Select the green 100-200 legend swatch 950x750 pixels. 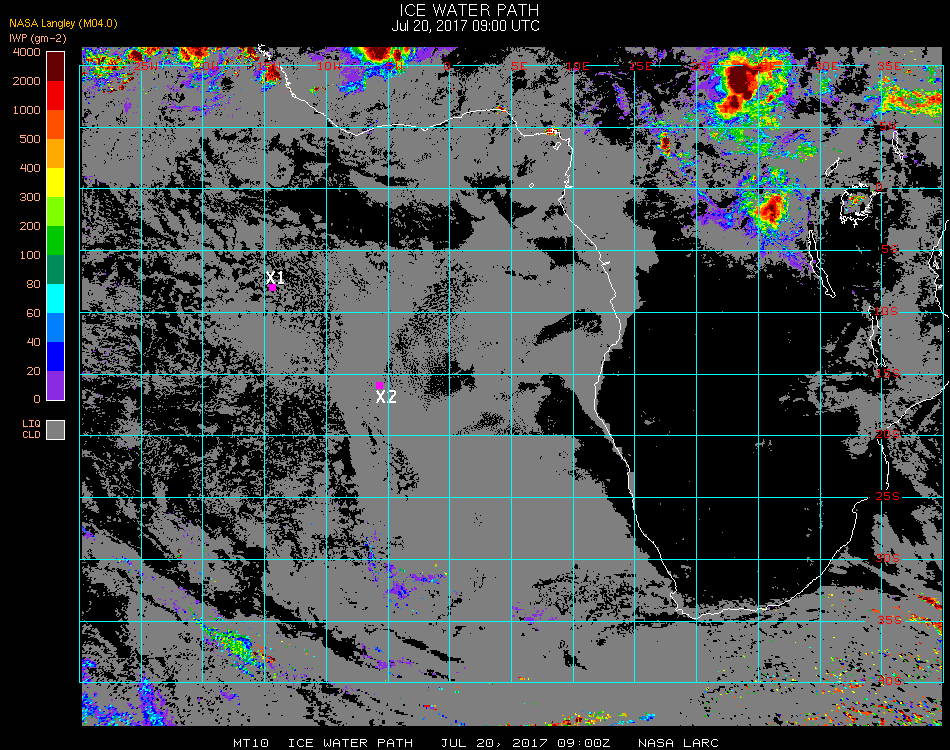pos(56,241)
